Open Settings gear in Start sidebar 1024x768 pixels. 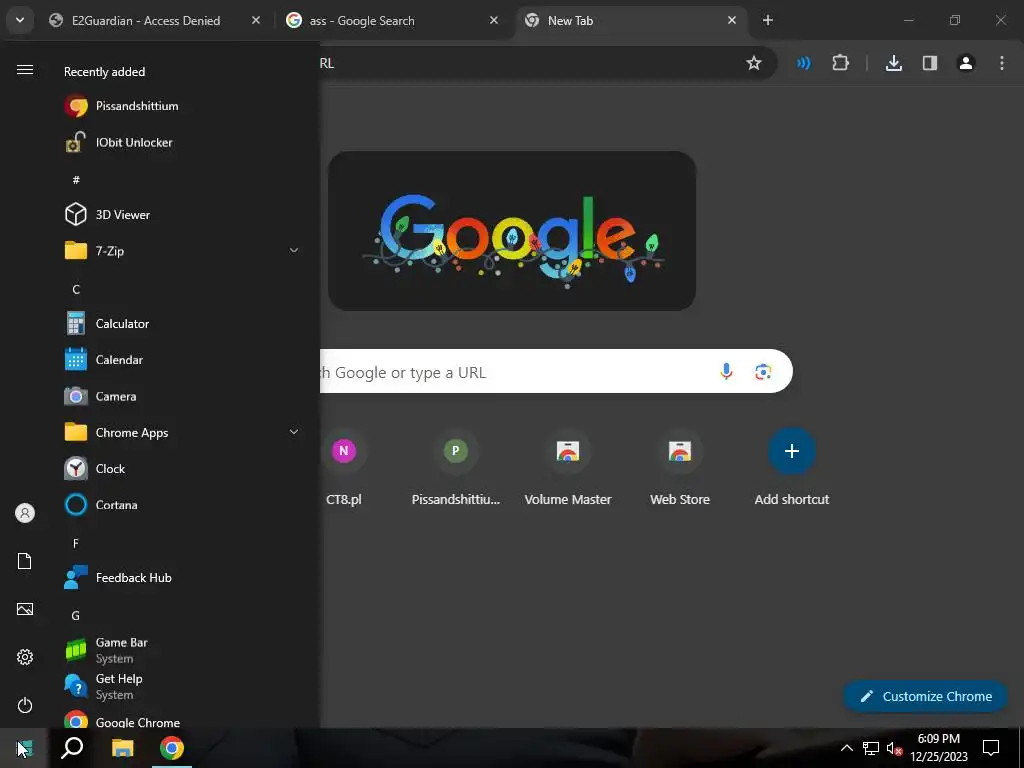click(x=25, y=657)
